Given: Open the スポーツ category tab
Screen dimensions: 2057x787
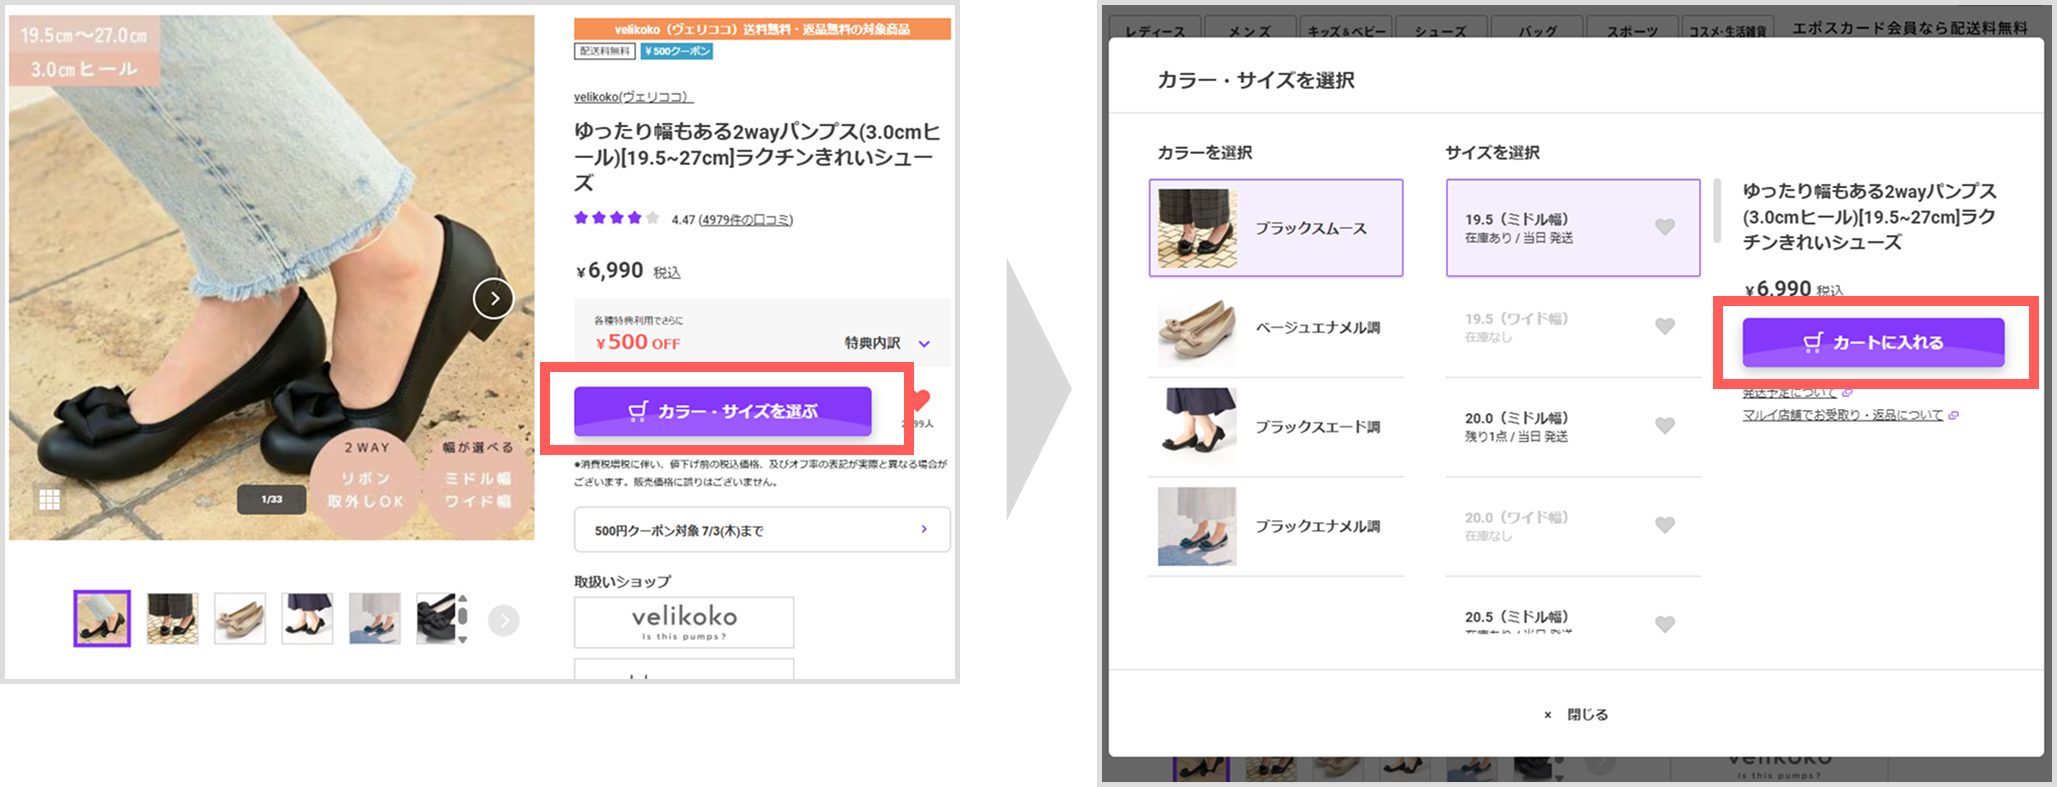Looking at the screenshot, I should pyautogui.click(x=1632, y=28).
